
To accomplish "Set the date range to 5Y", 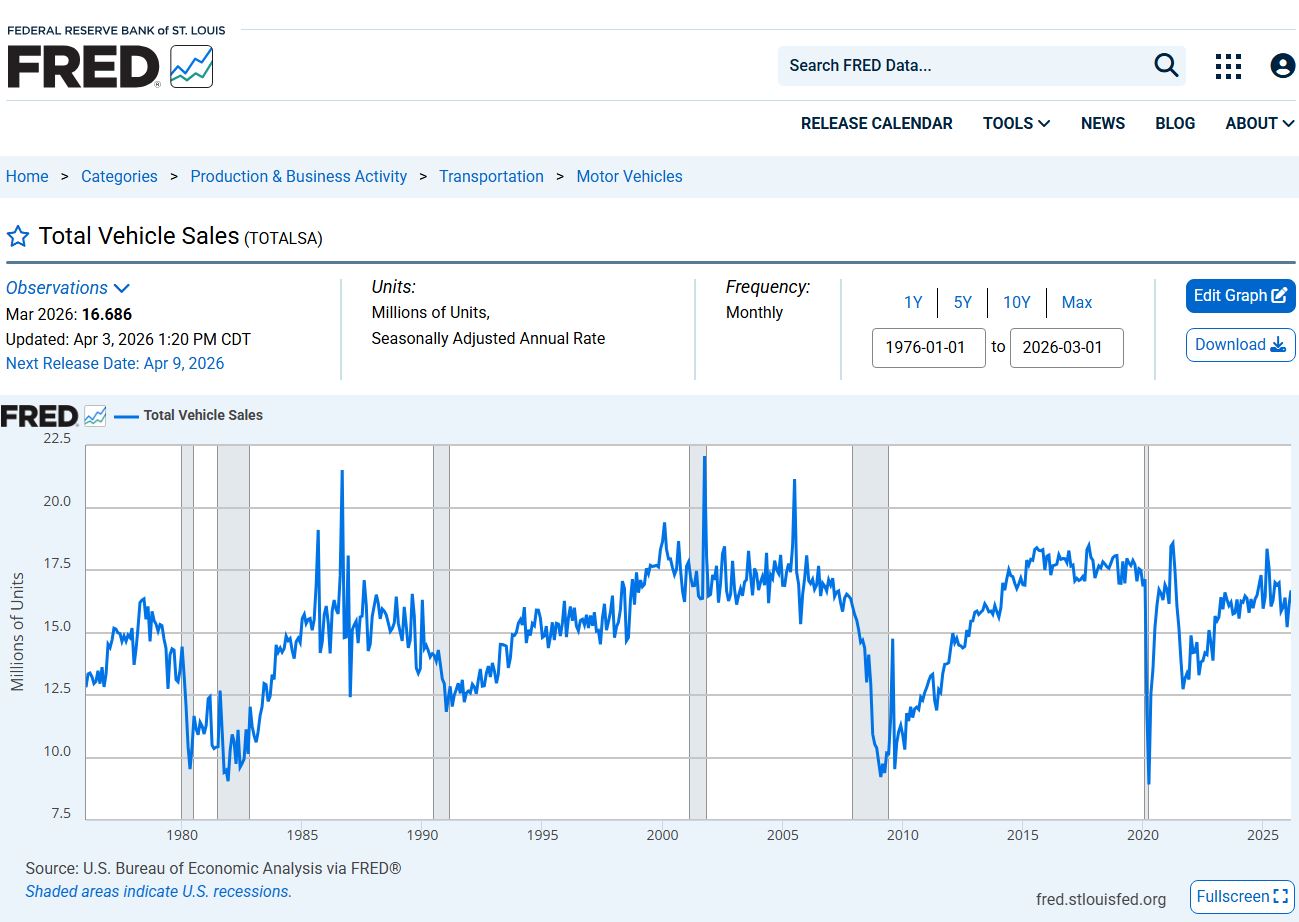I will click(x=962, y=302).
